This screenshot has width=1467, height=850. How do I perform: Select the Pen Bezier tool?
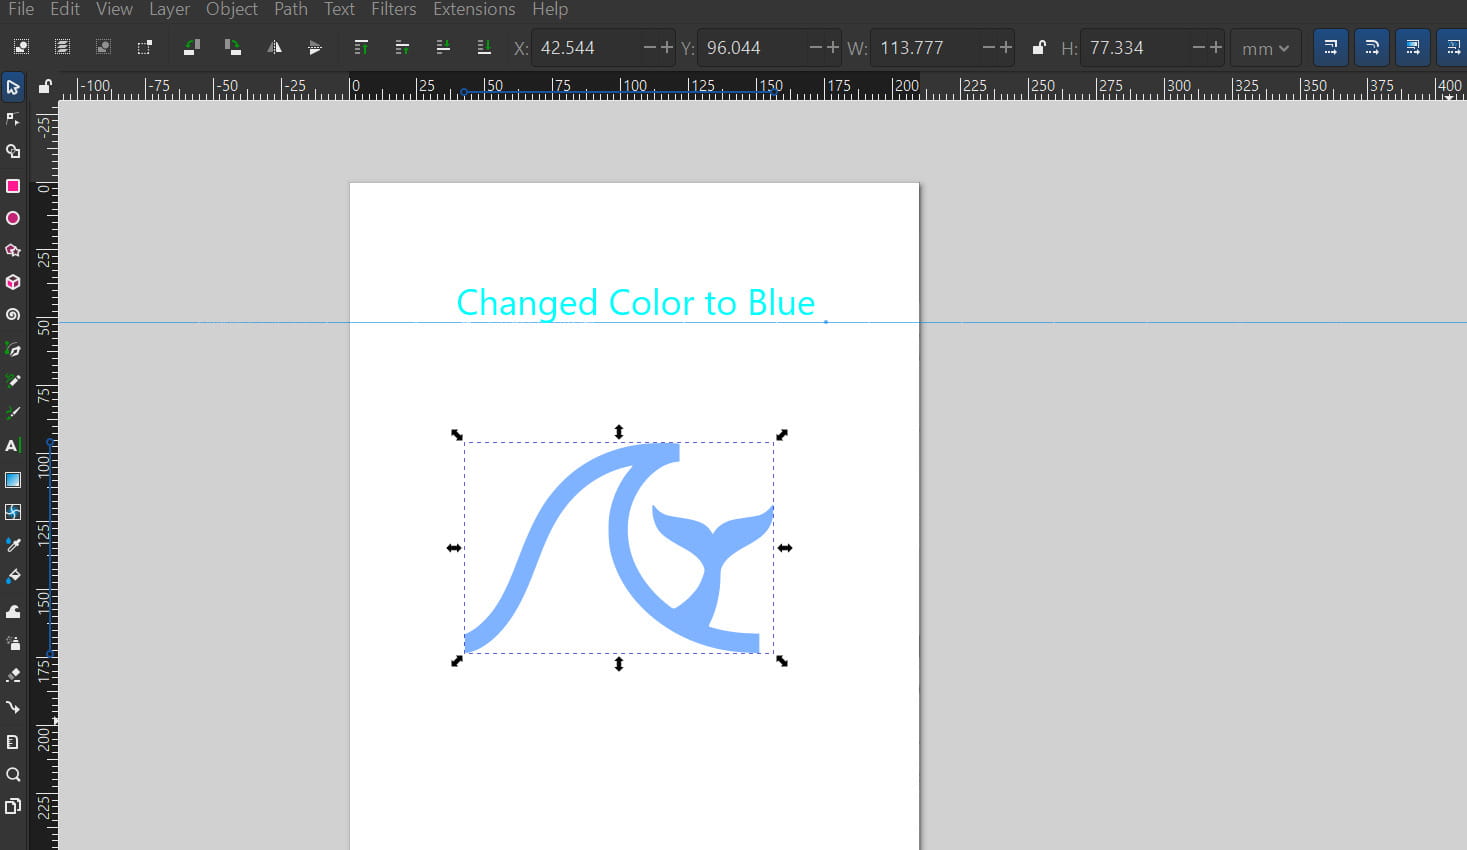pos(13,349)
